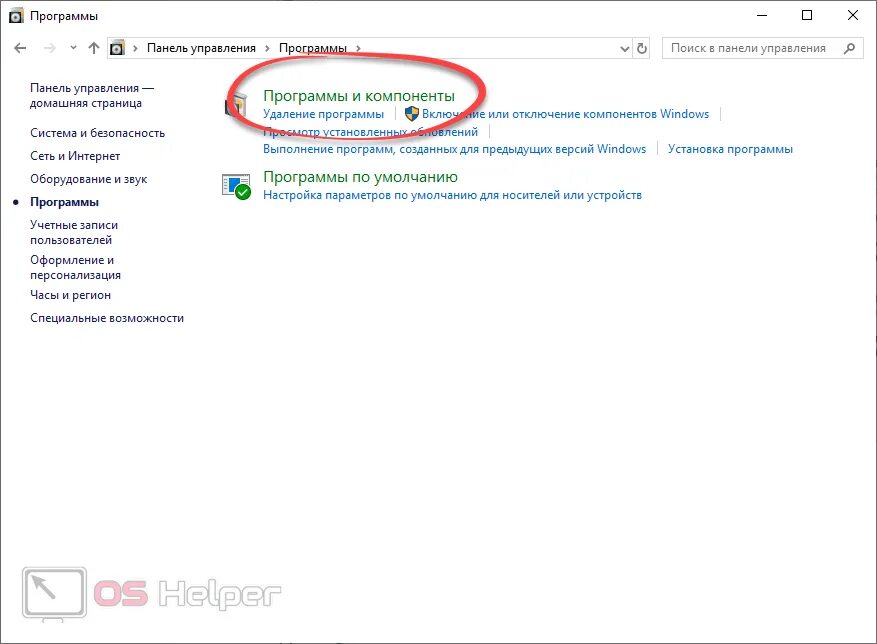Screen dimensions: 877x644
Task: Refresh the Control Panel view
Action: coord(642,49)
